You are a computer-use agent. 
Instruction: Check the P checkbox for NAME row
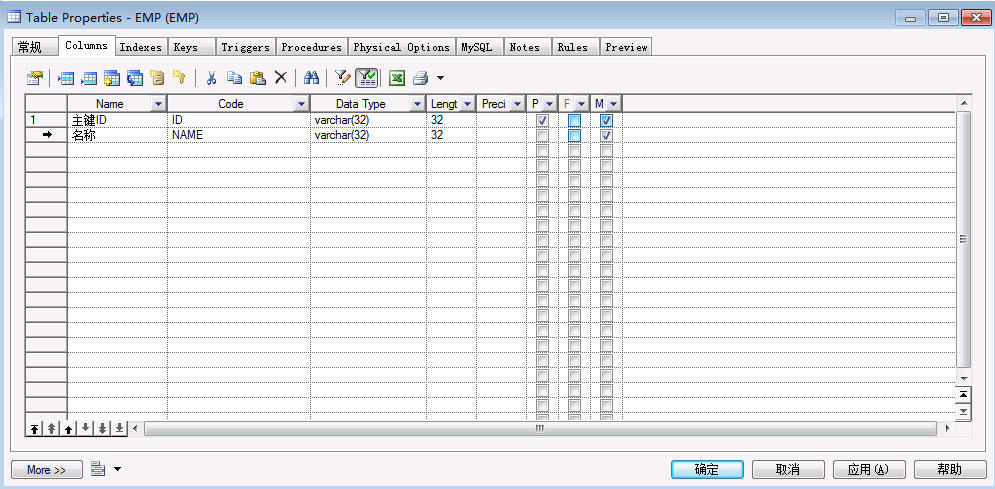click(543, 135)
